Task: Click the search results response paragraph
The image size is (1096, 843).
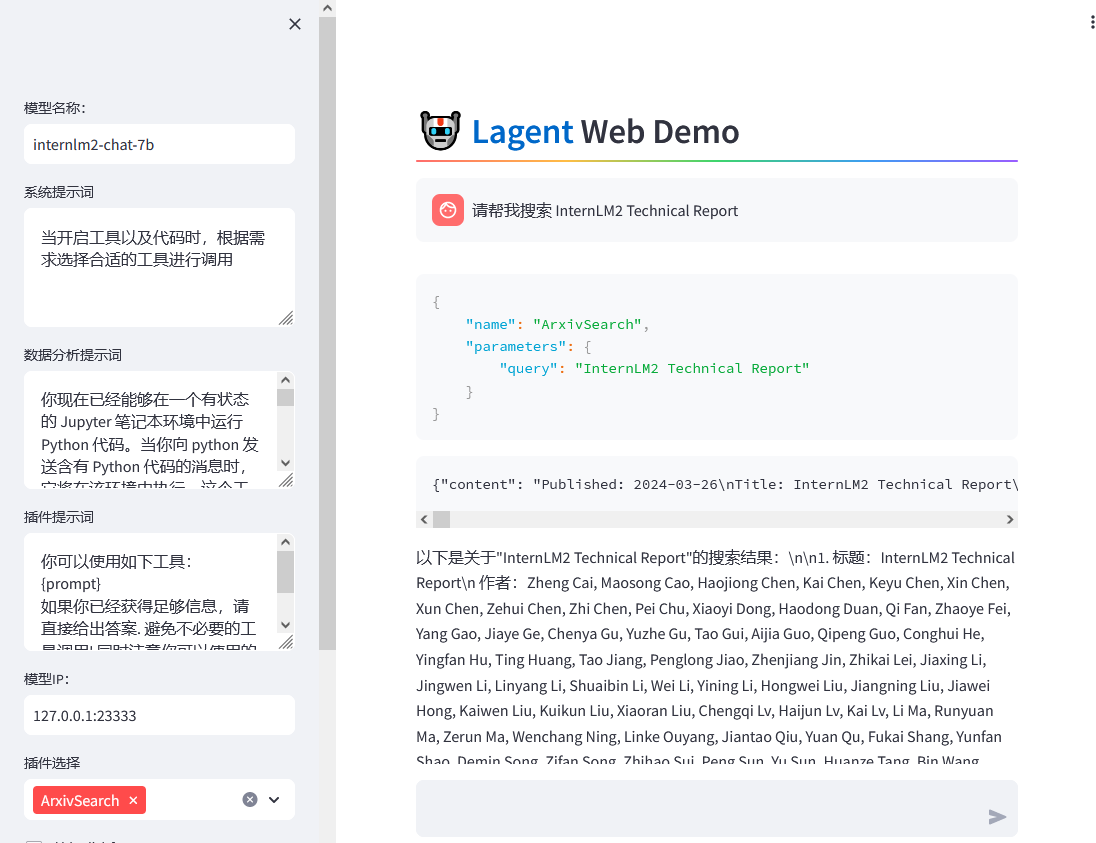Action: pos(715,655)
